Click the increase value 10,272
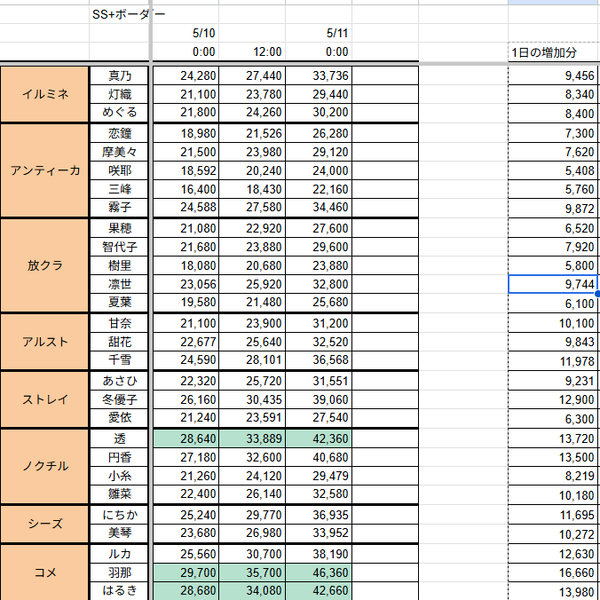This screenshot has width=600, height=600. [553, 534]
